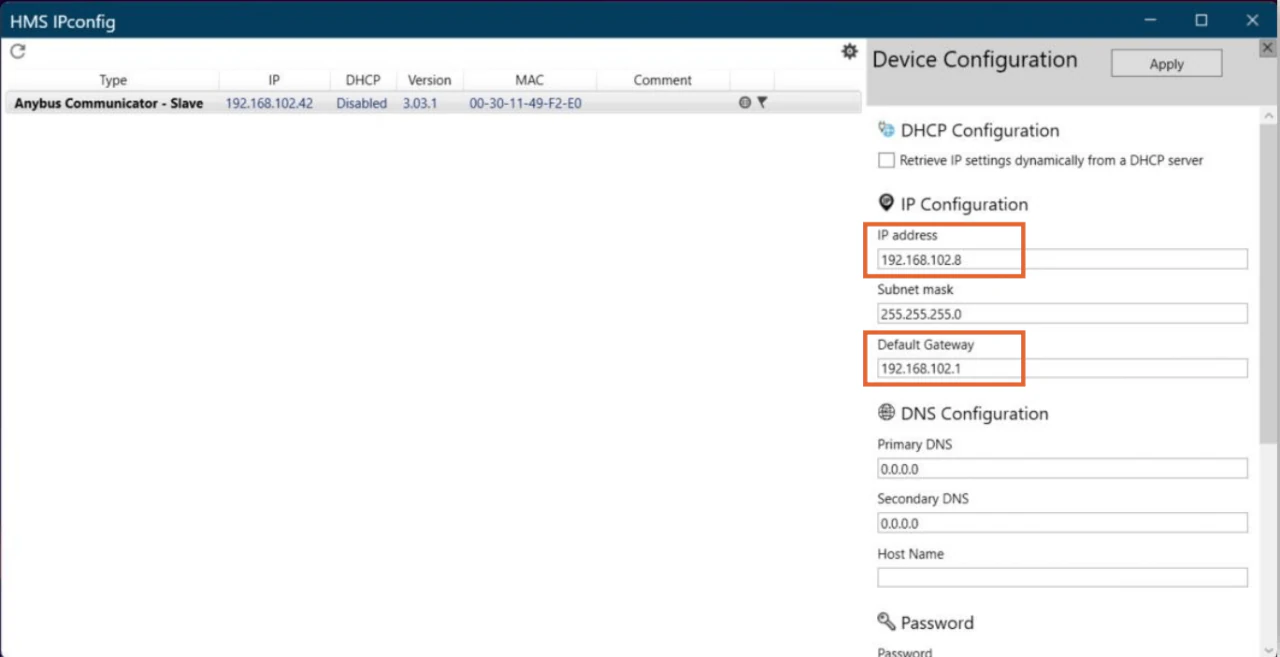This screenshot has height=657, width=1280.
Task: Close the Device Configuration panel
Action: pyautogui.click(x=1267, y=48)
